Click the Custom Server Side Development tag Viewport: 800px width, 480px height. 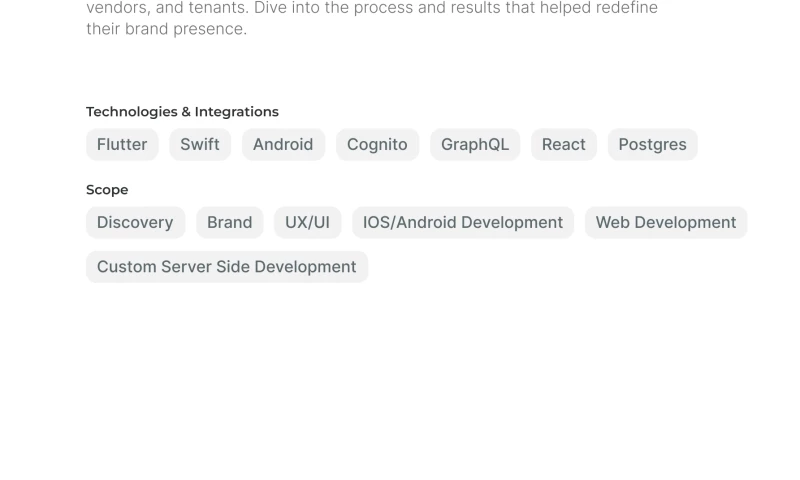click(227, 267)
